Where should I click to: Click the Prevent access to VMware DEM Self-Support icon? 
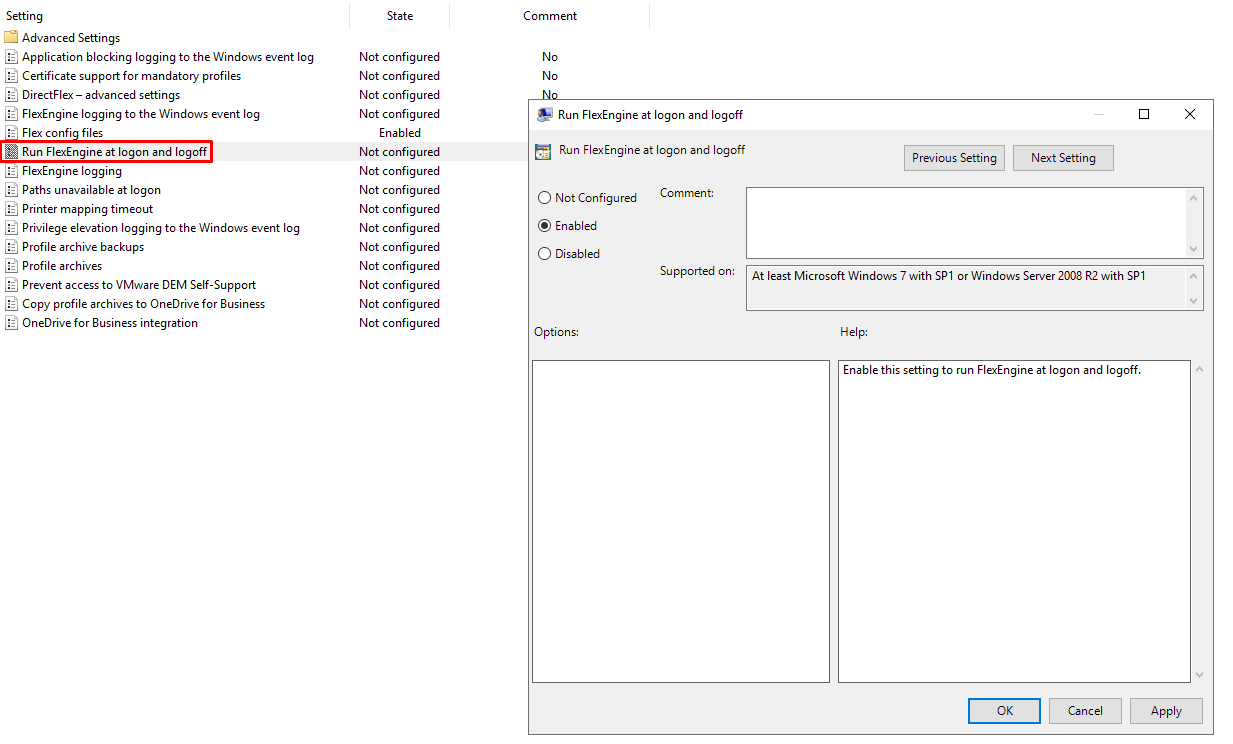coord(11,284)
